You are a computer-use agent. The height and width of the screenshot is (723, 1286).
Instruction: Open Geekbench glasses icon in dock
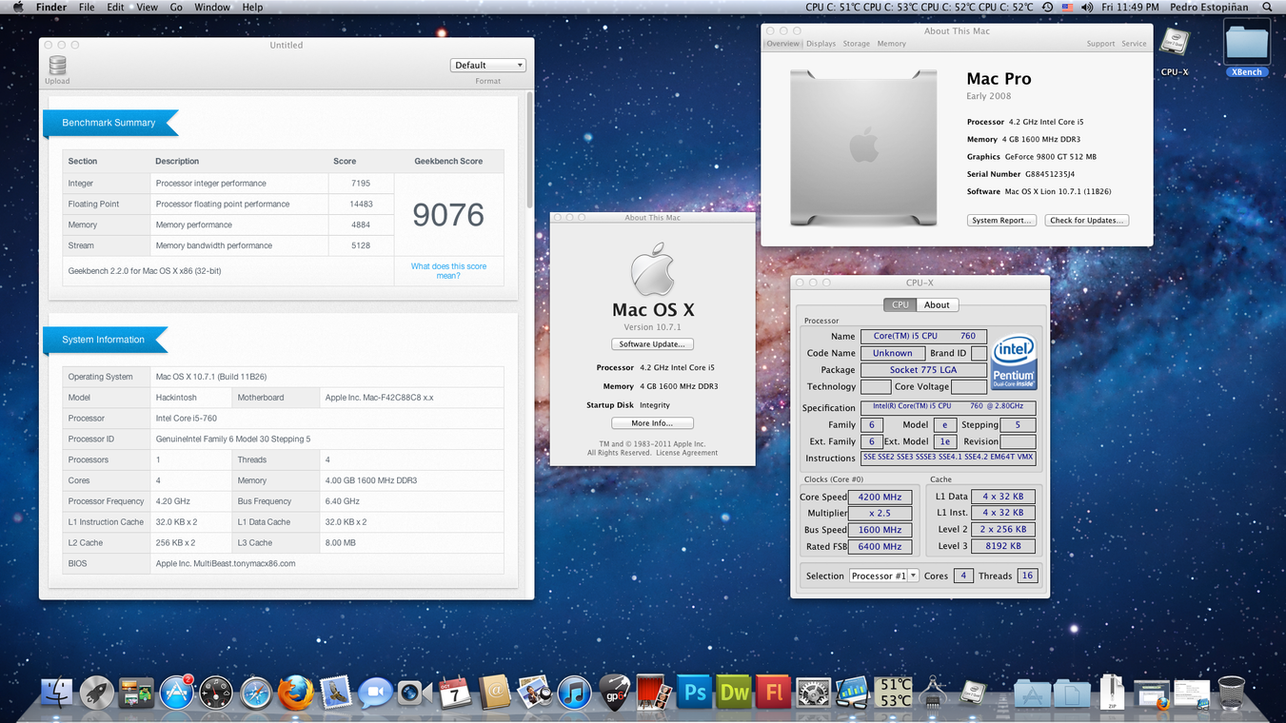852,692
